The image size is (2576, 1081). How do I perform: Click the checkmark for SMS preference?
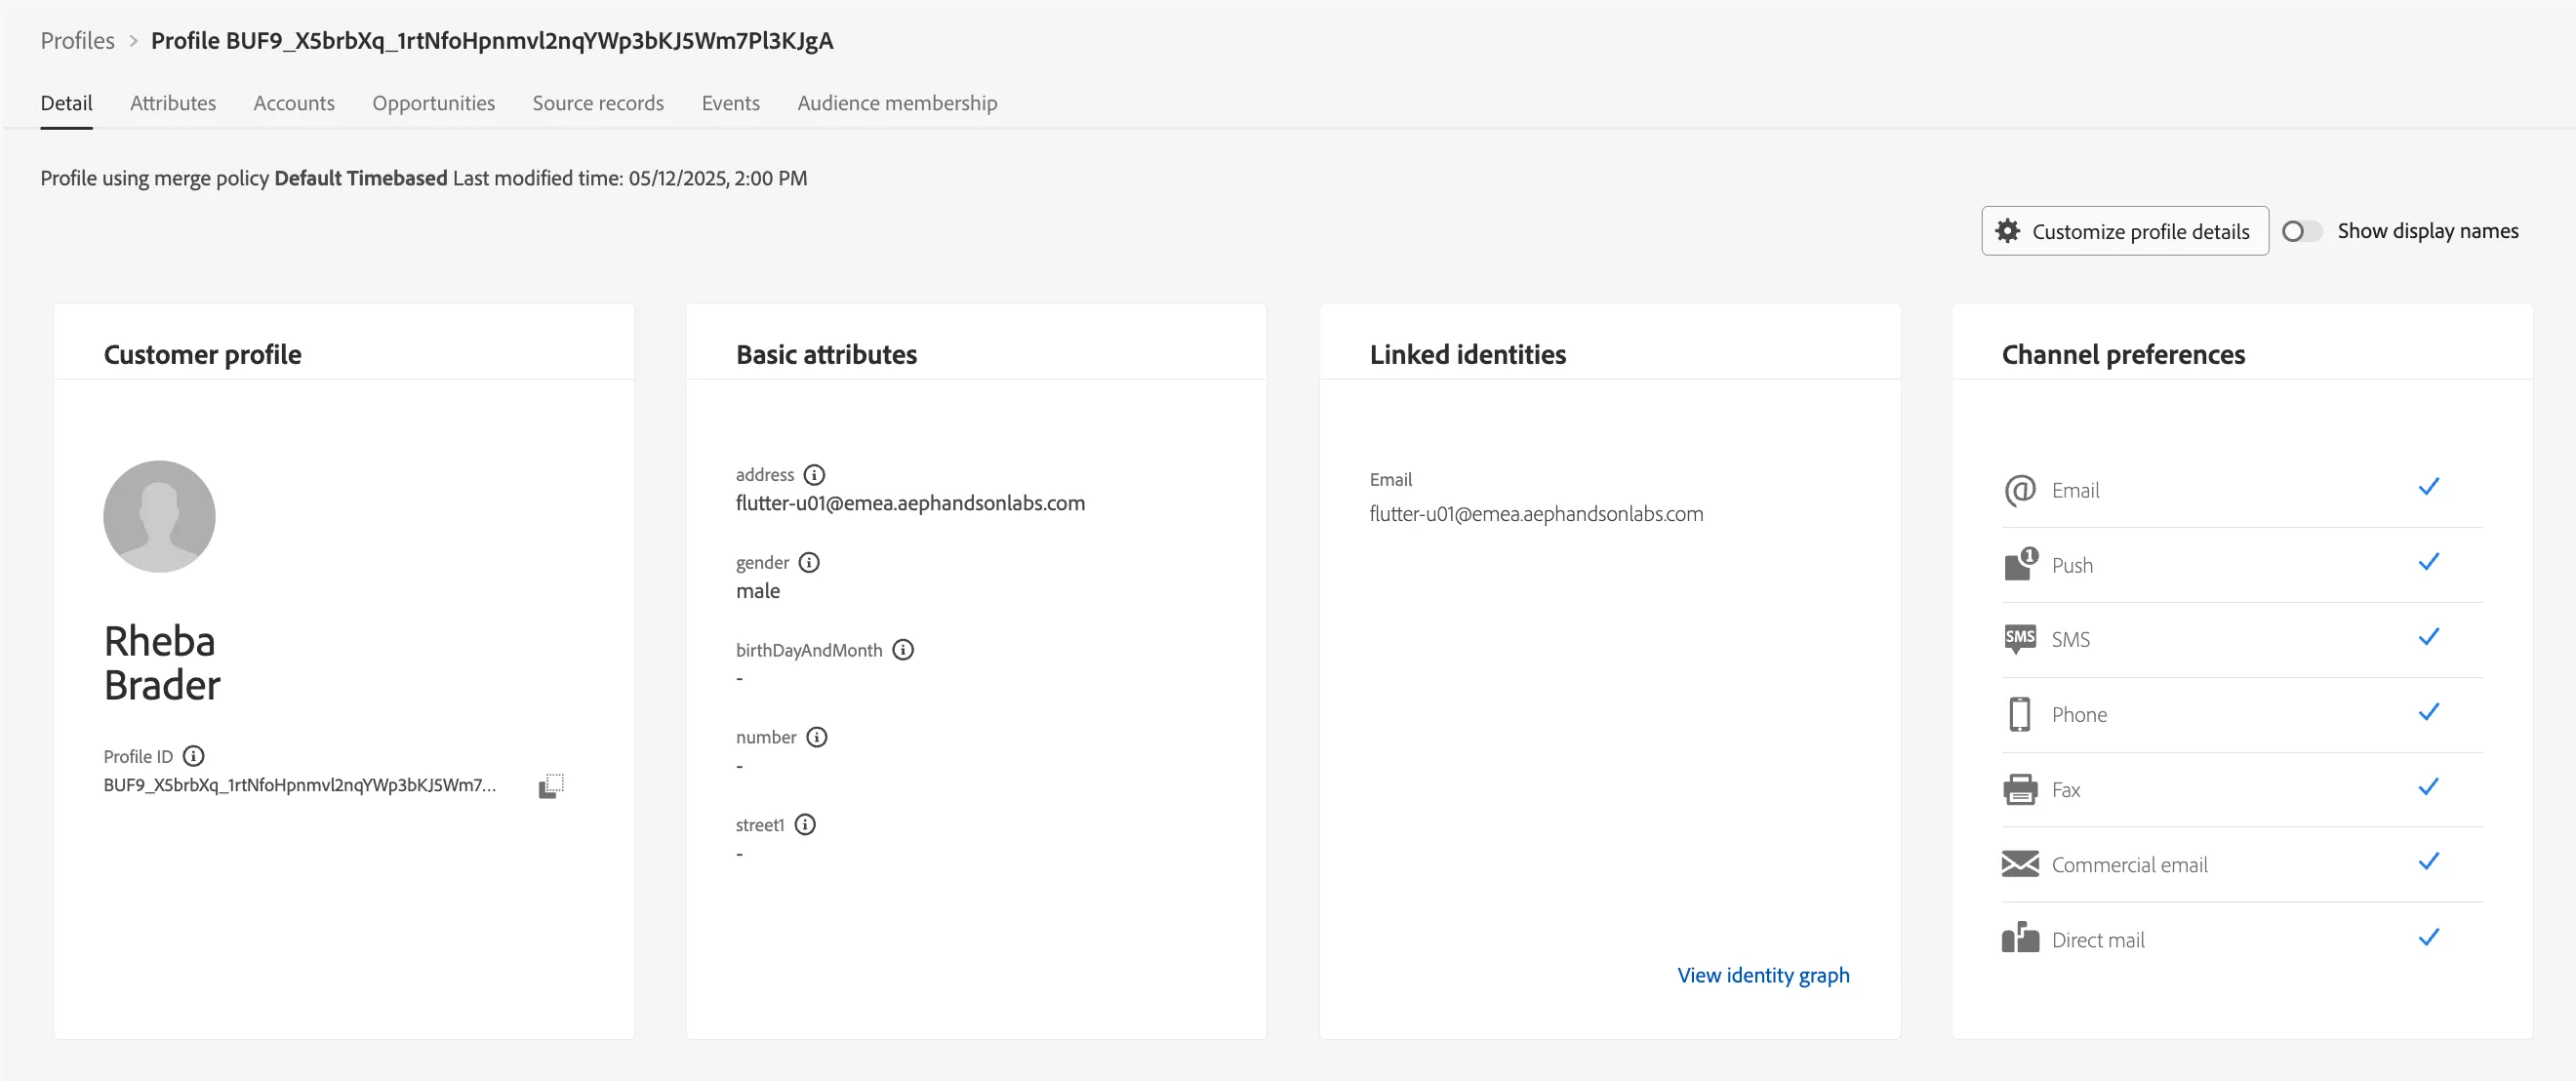click(x=2429, y=637)
